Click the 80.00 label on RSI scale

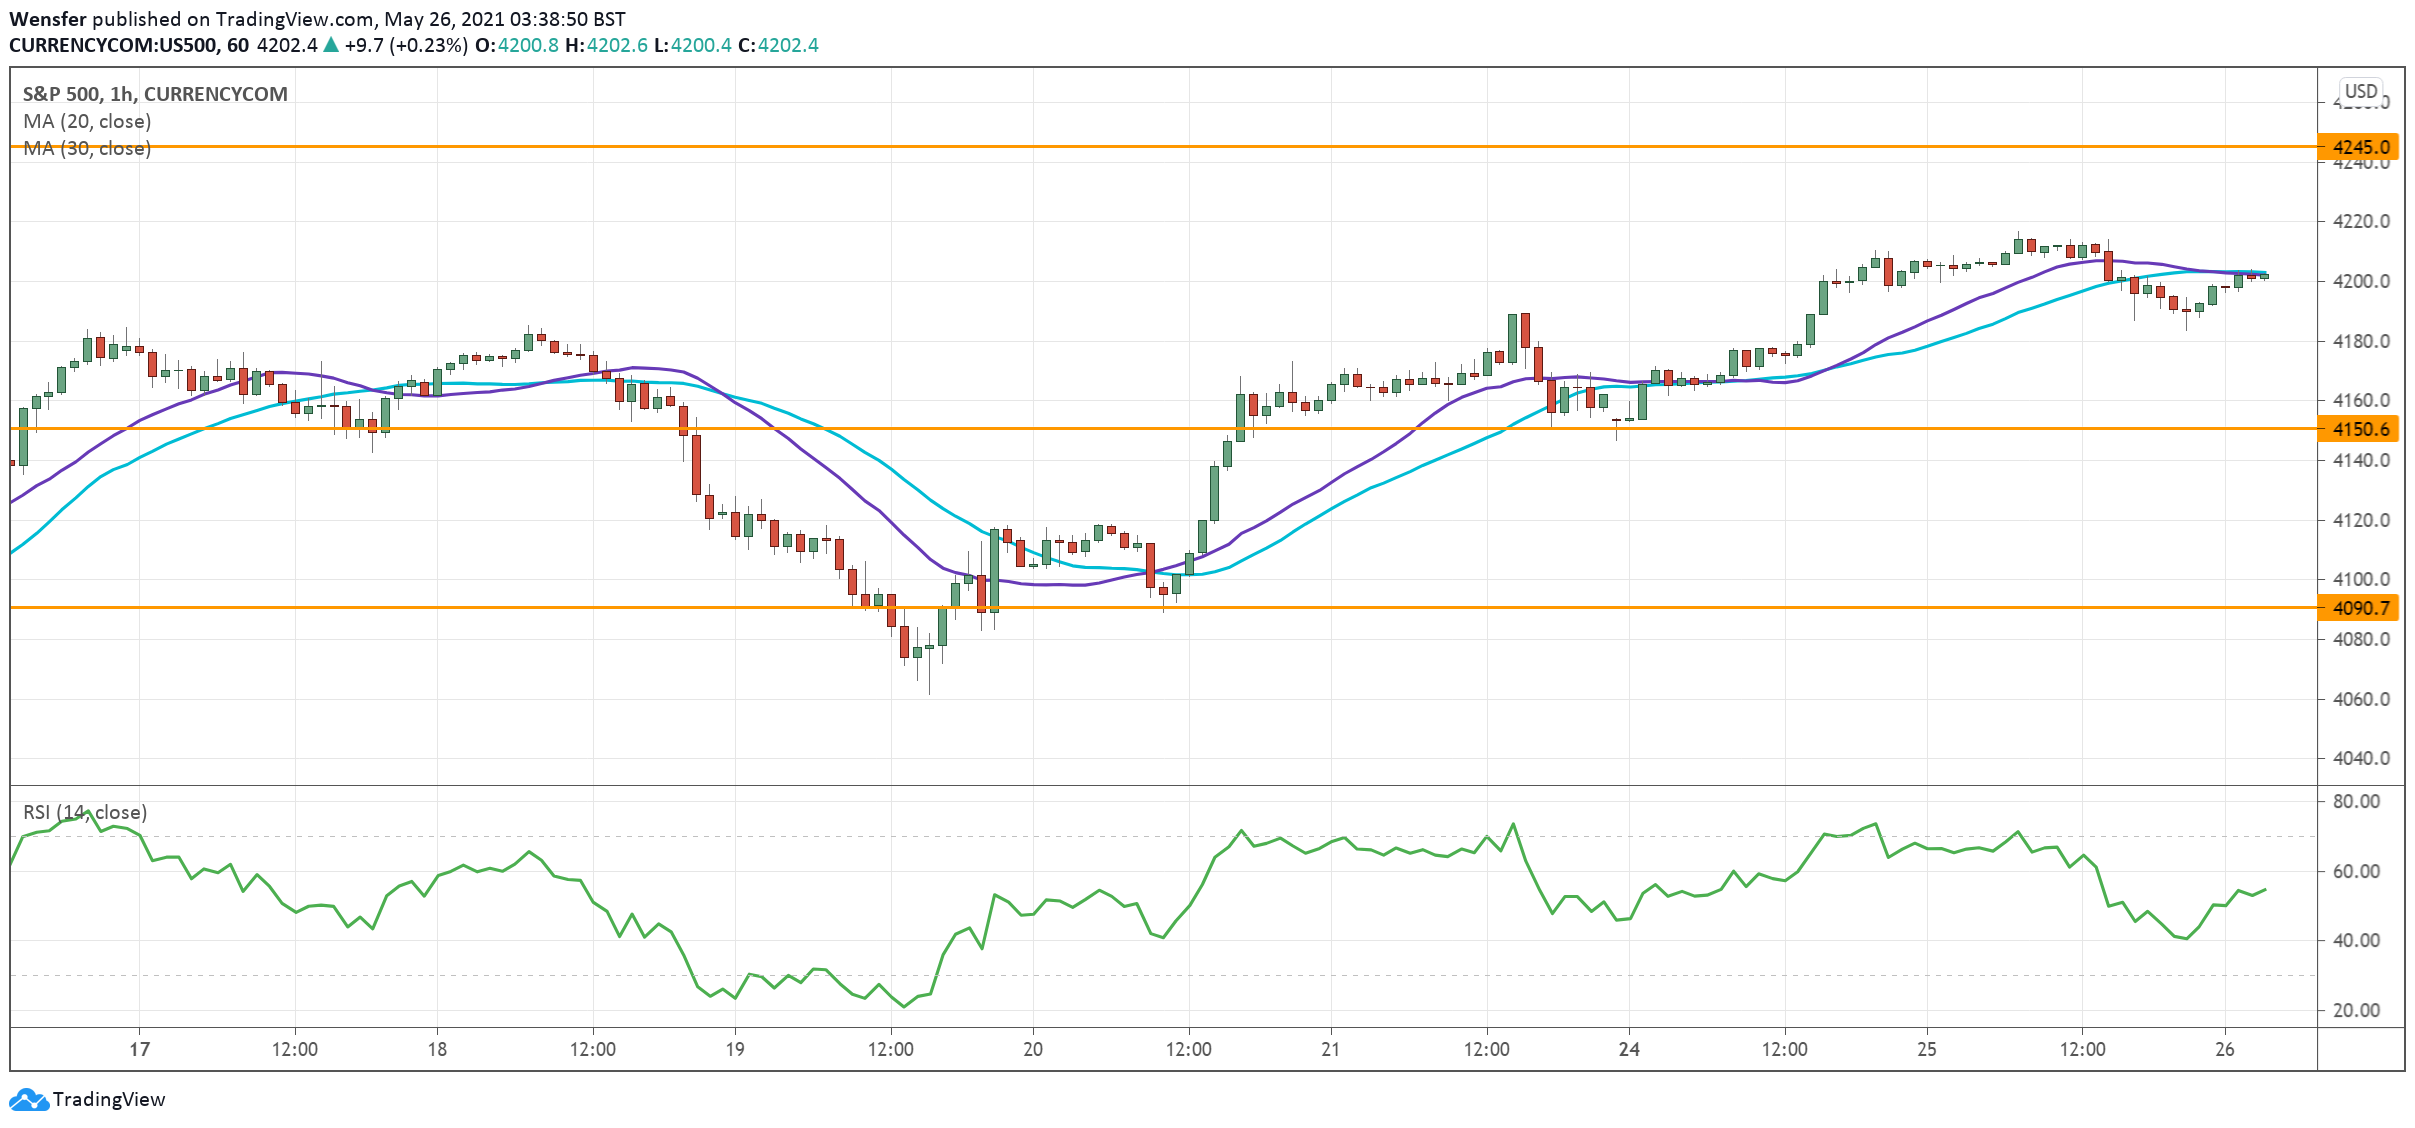[x=2356, y=801]
